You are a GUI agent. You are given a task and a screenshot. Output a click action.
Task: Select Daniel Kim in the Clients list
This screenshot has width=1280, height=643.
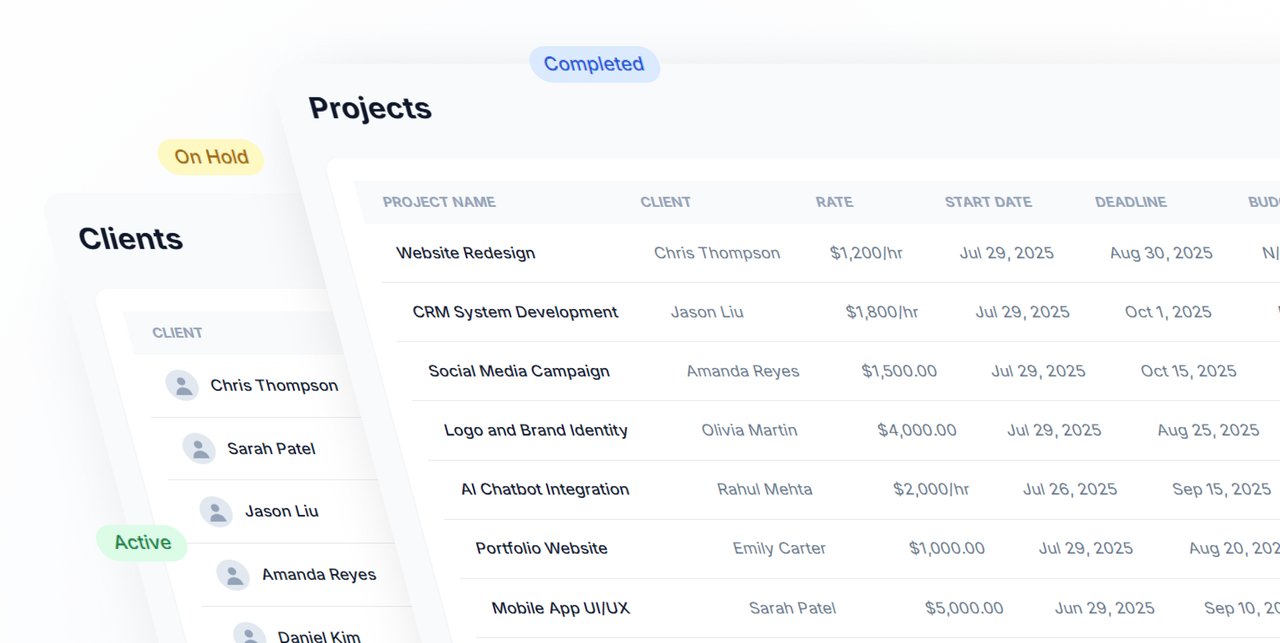(319, 636)
